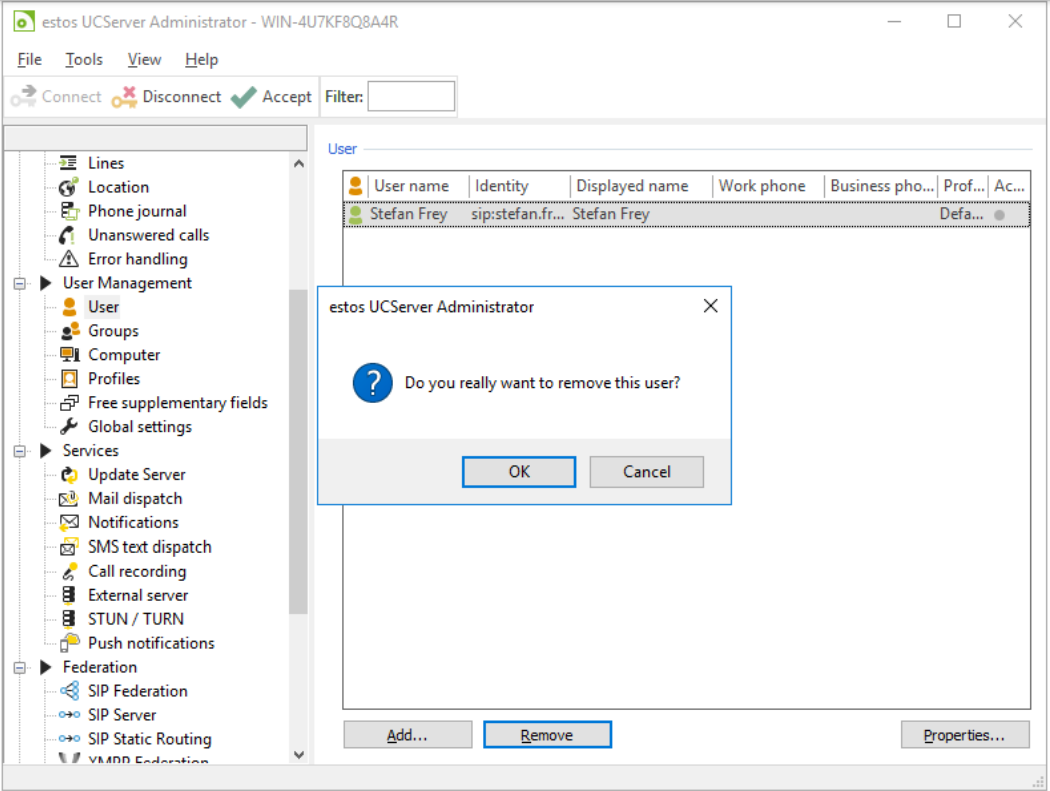Click the Global settings wrench icon
The height and width of the screenshot is (791, 1050).
coord(69,427)
